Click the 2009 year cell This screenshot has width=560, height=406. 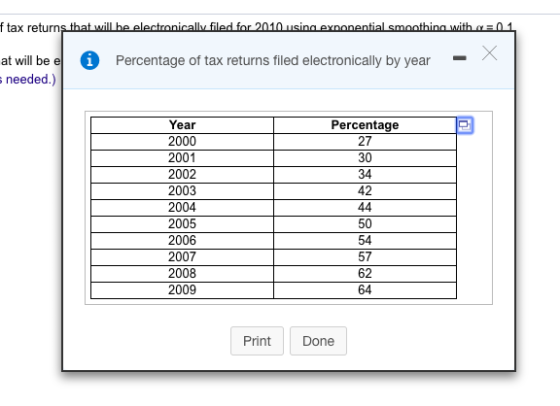point(182,290)
